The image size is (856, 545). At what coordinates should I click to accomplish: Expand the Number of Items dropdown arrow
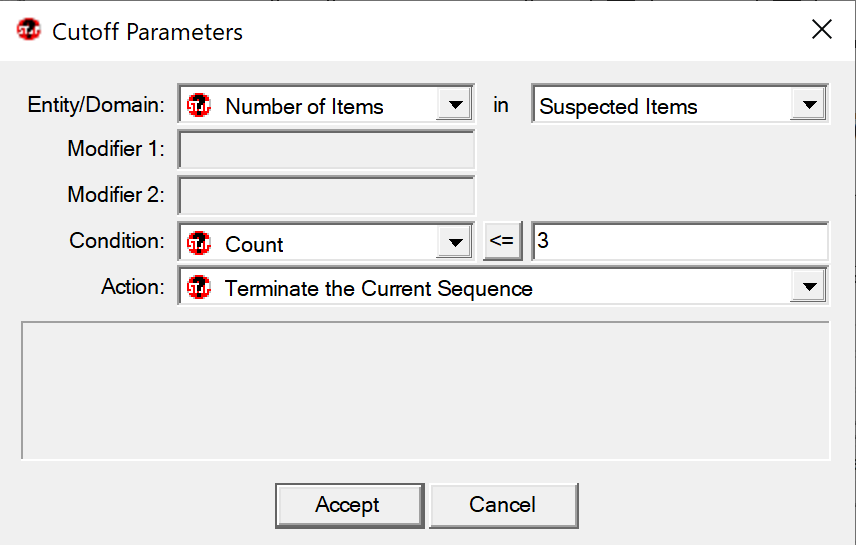point(455,104)
